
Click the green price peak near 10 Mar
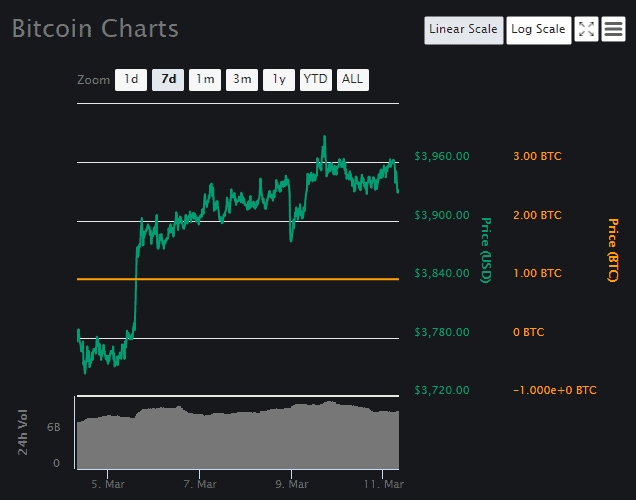(x=324, y=140)
